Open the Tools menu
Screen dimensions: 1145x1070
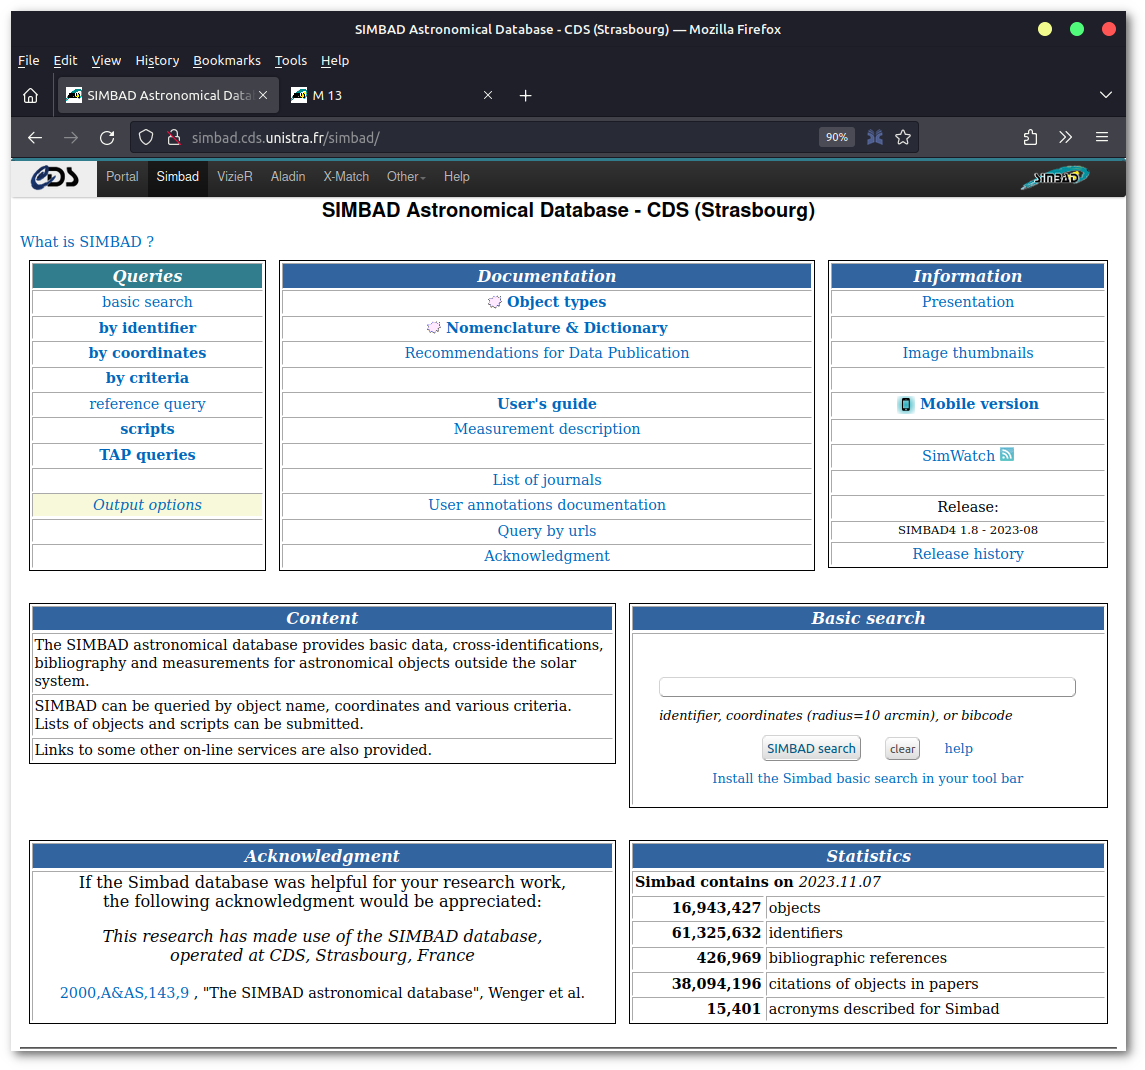(x=291, y=61)
